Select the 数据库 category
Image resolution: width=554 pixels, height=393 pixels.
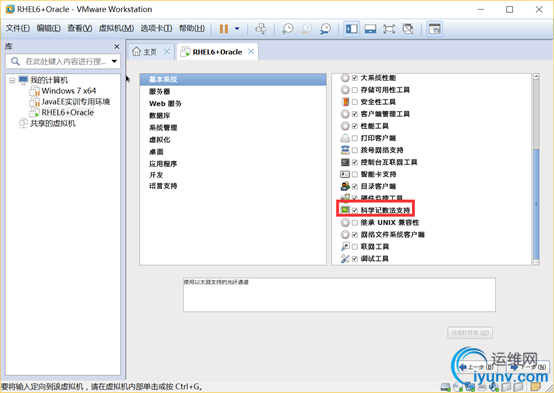point(160,116)
